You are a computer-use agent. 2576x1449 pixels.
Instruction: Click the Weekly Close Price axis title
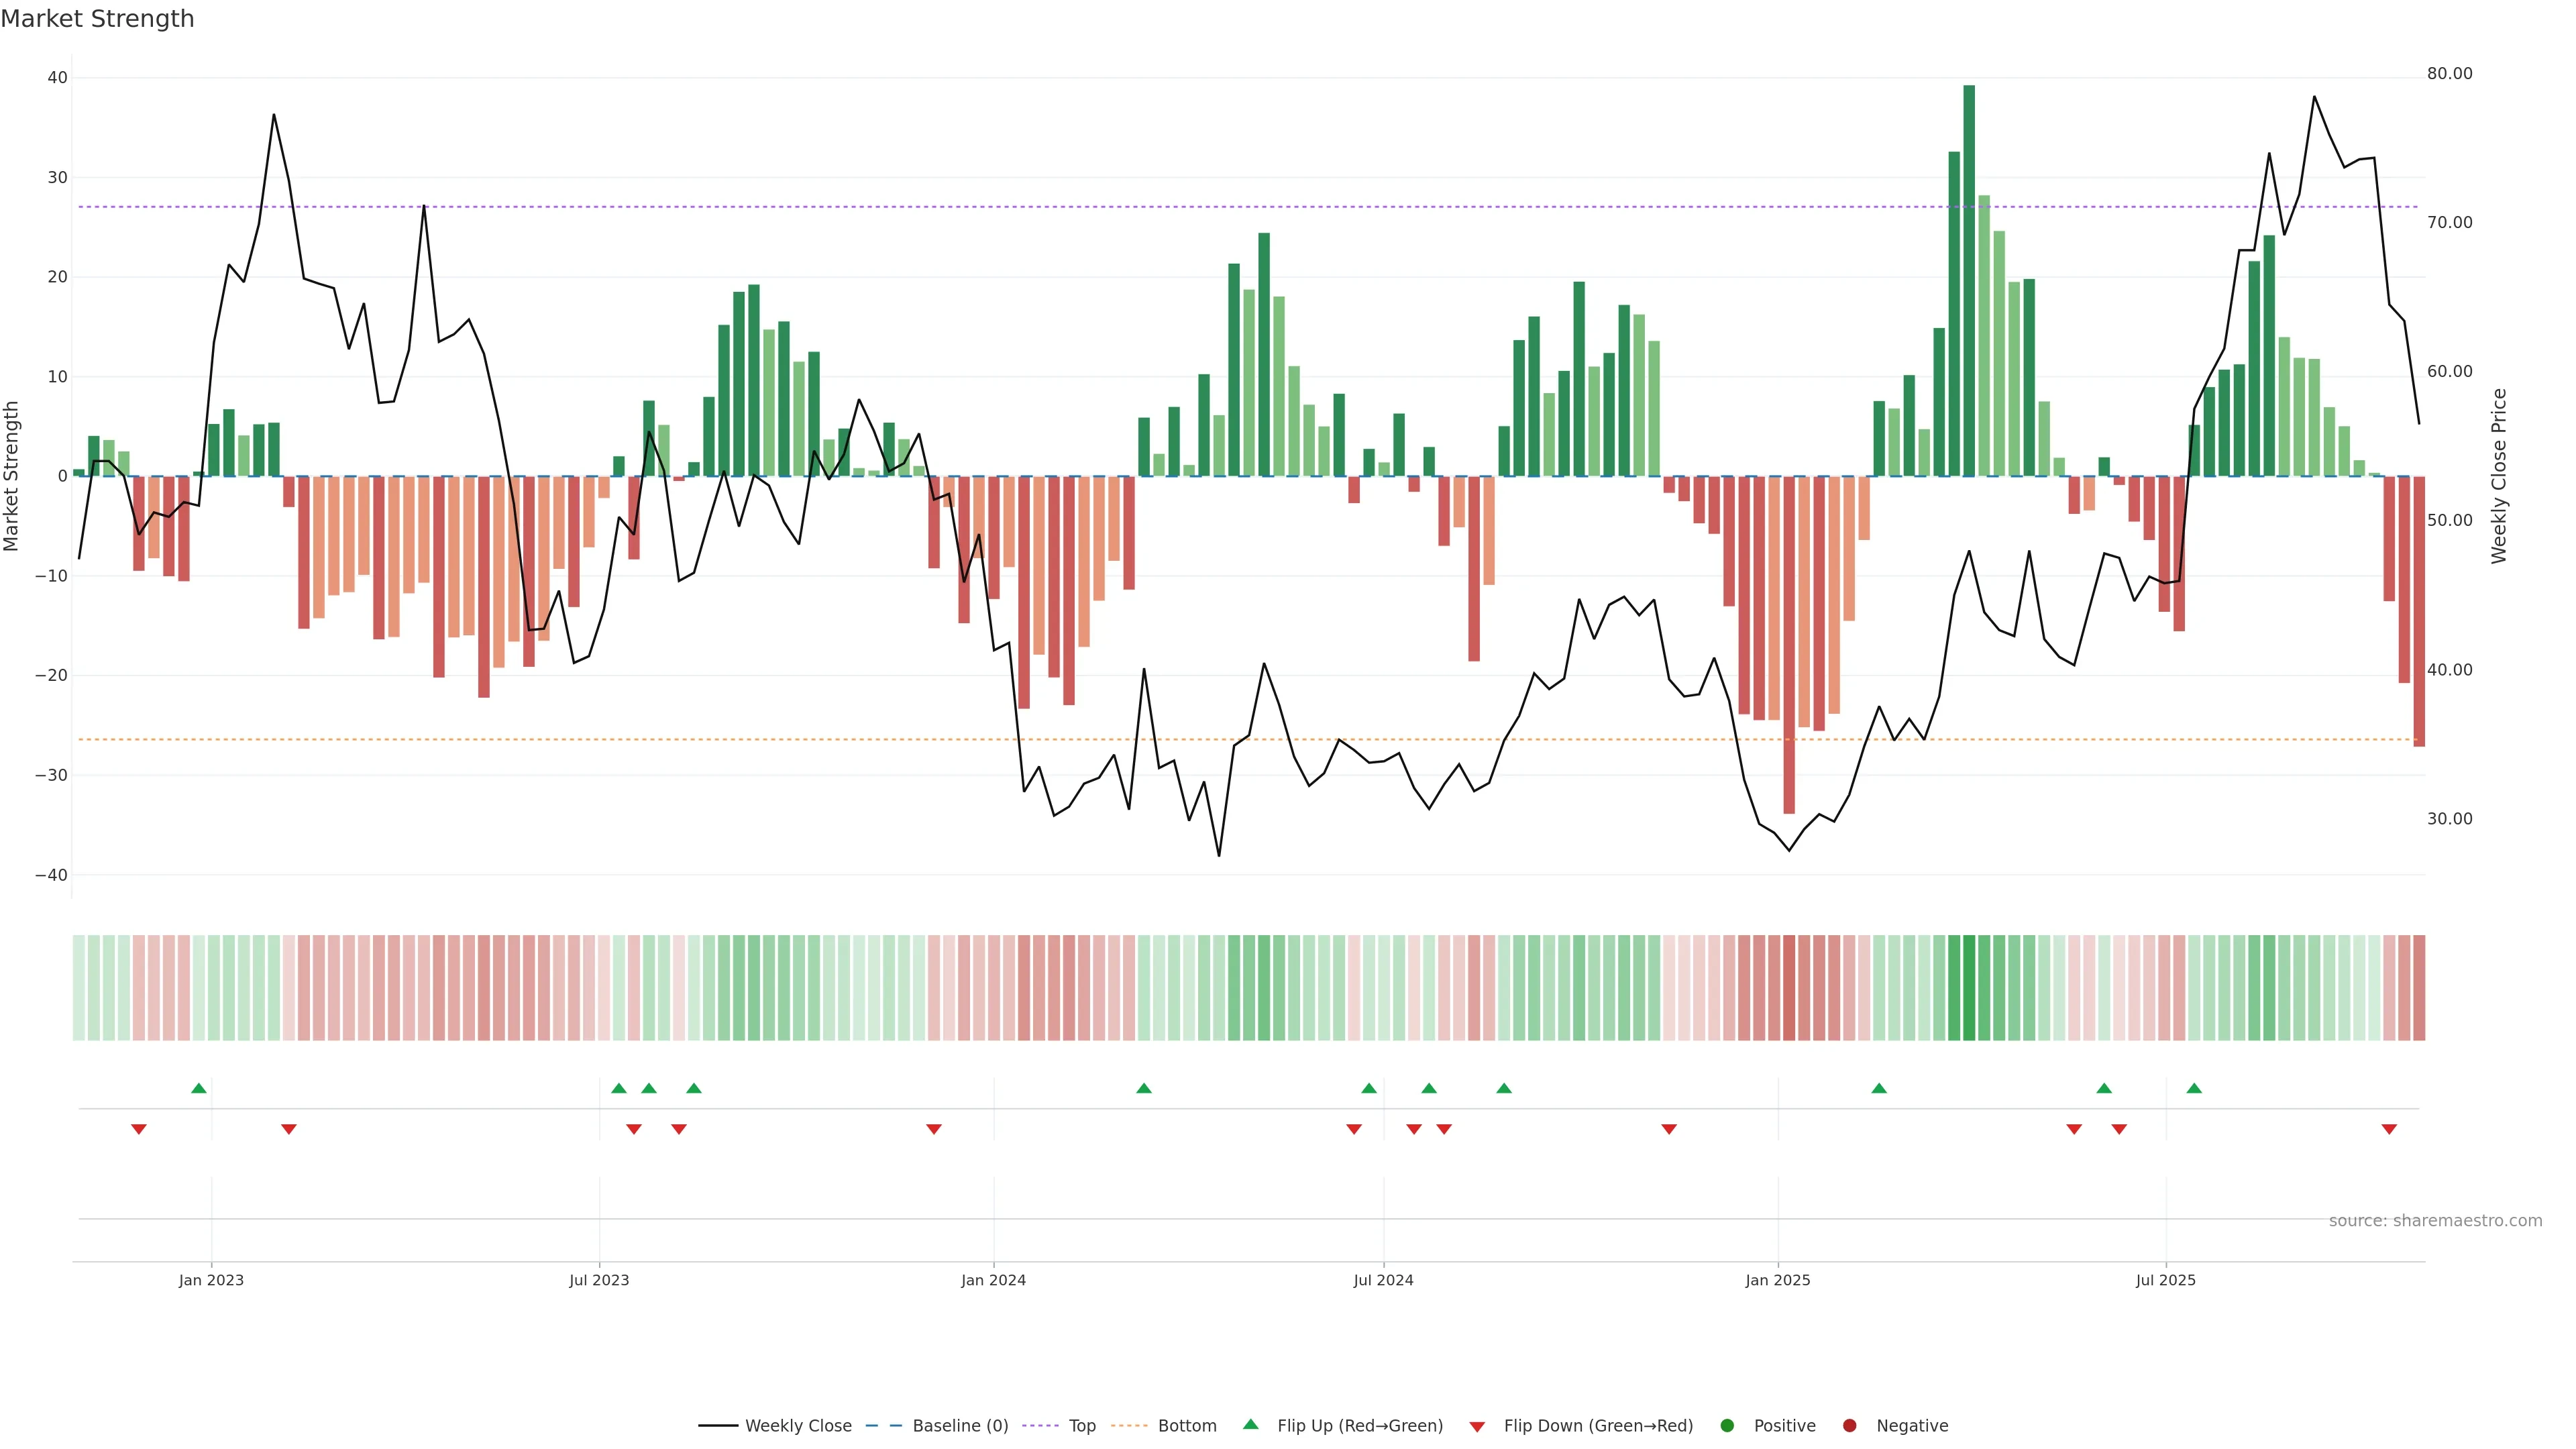[2499, 476]
